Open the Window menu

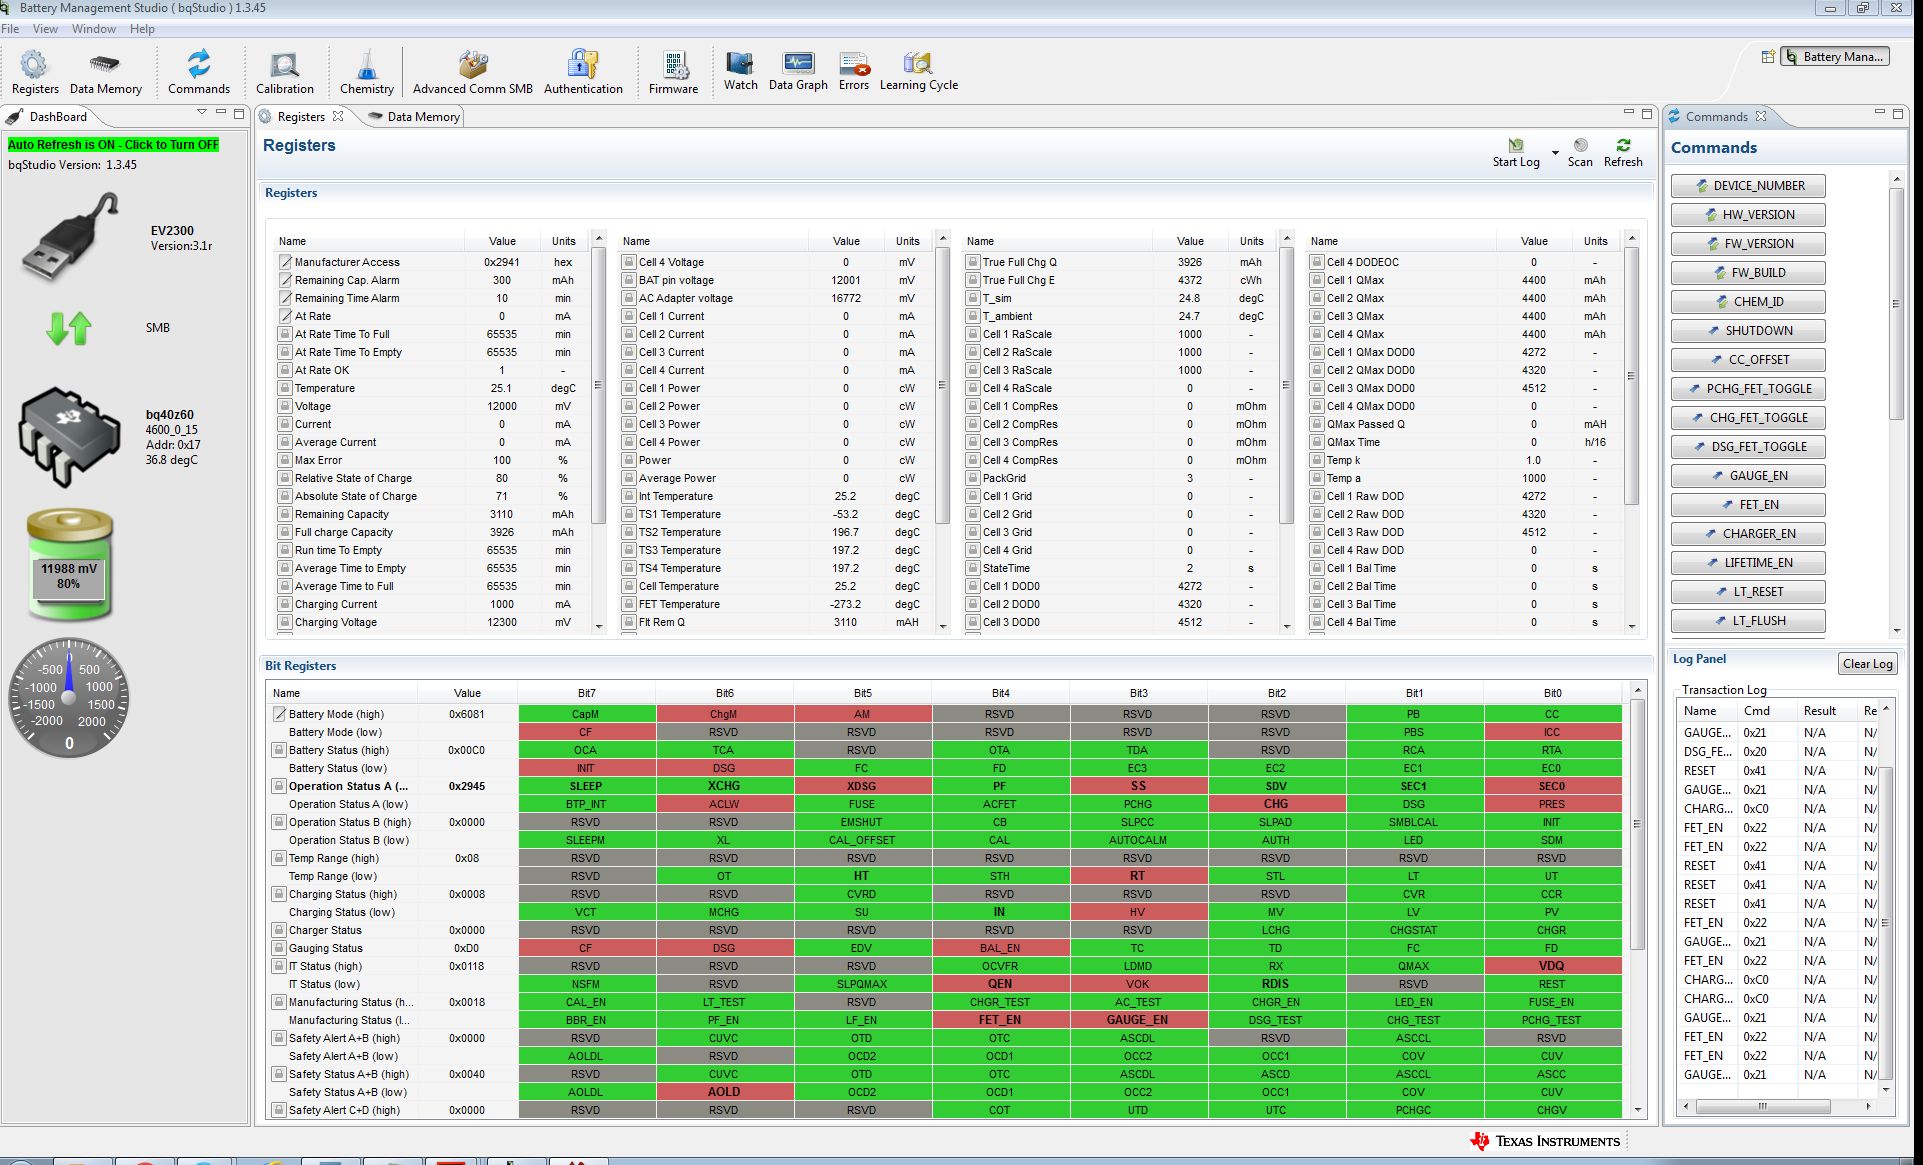click(x=94, y=29)
